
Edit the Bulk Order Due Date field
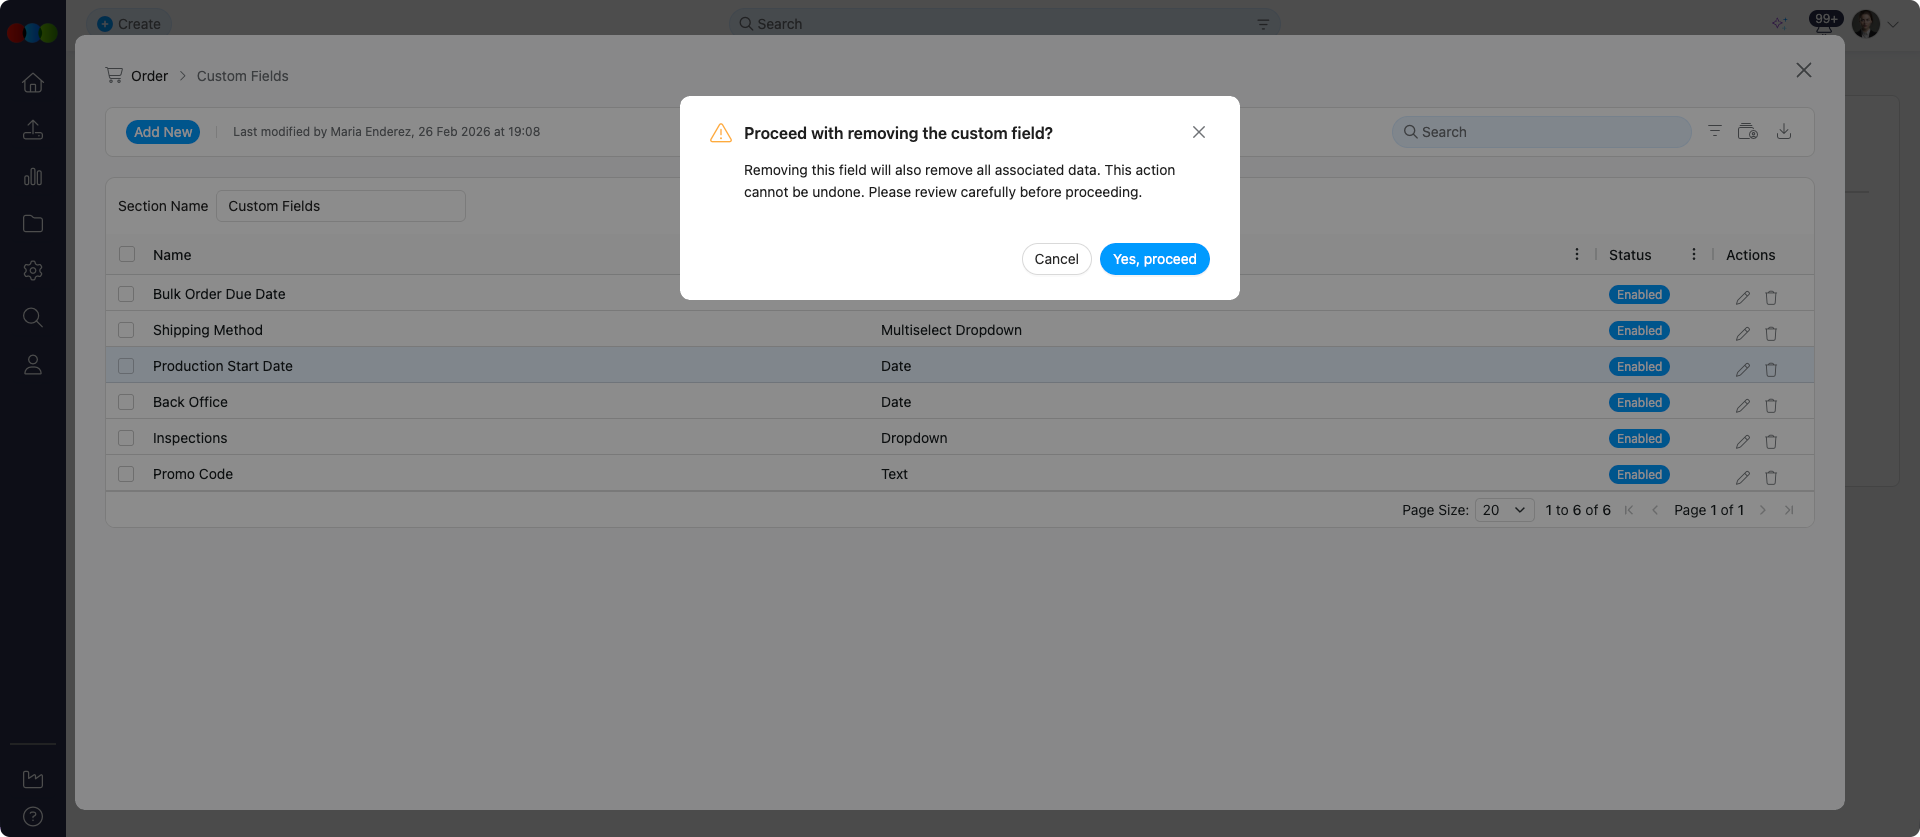1743,298
